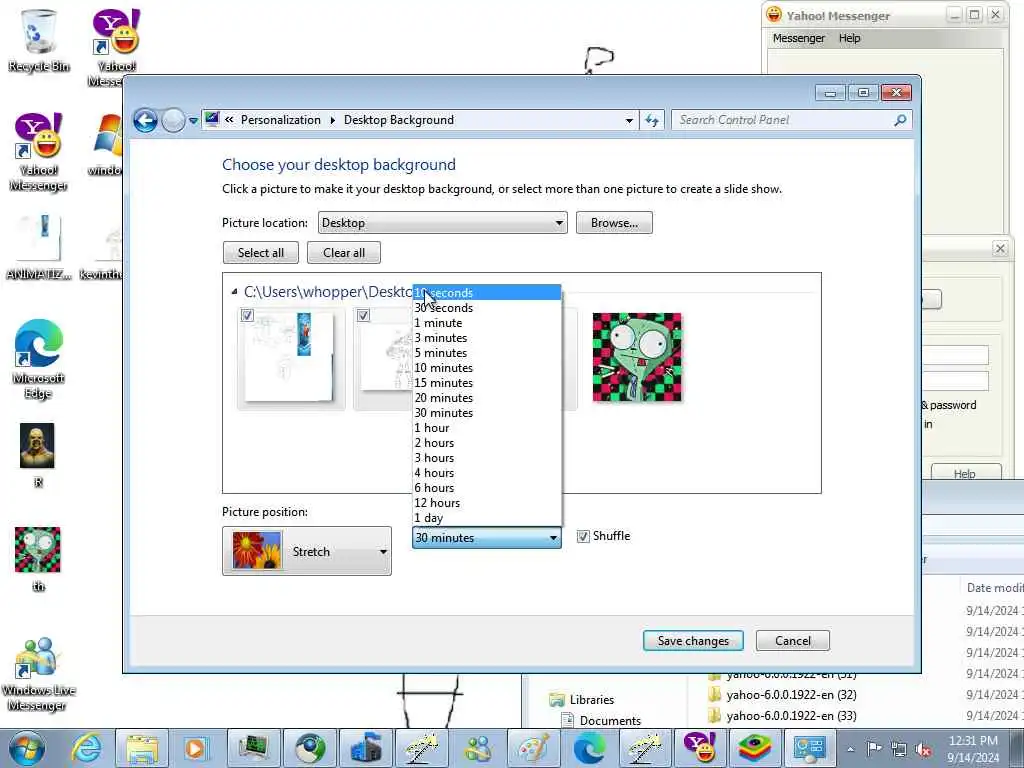Click the muted volume tray icon
This screenshot has width=1024, height=768.
(x=923, y=749)
